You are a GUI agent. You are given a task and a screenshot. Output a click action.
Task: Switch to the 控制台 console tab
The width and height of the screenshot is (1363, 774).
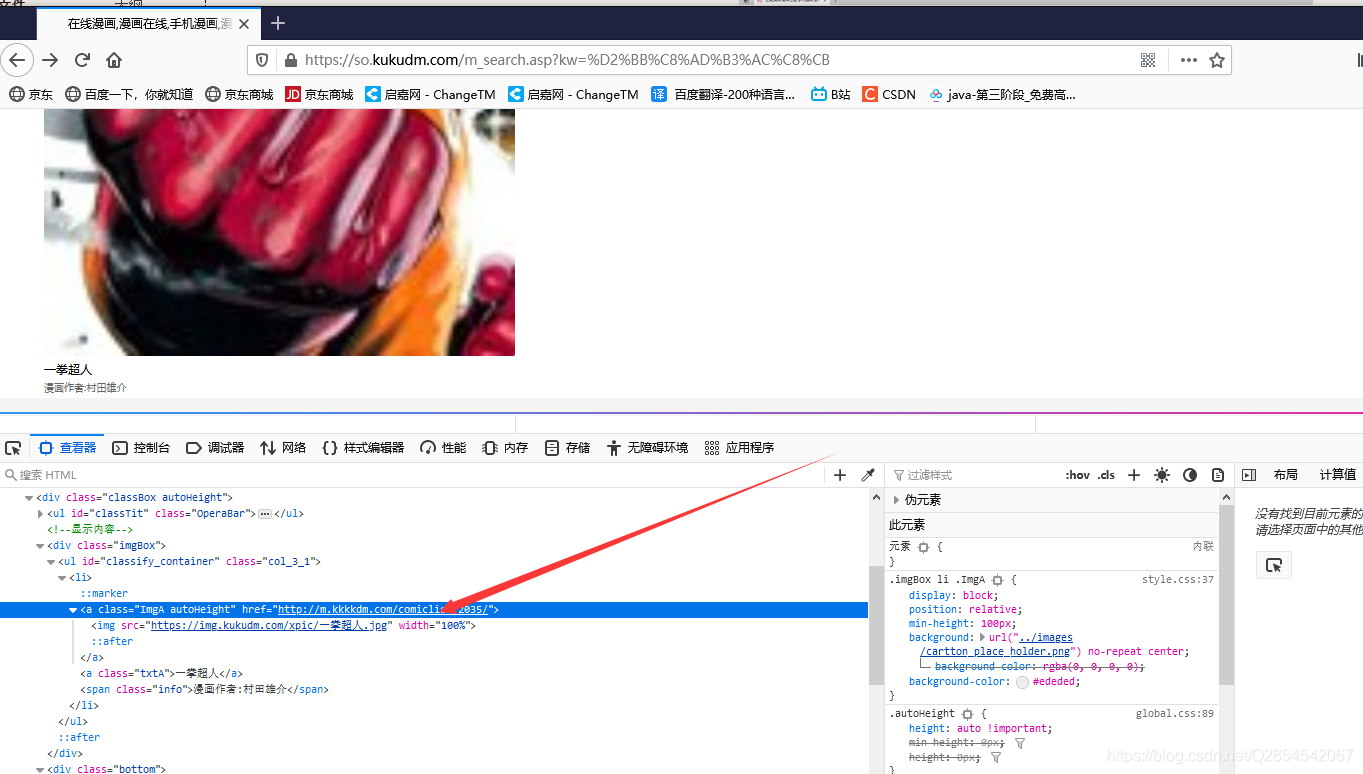[x=141, y=448]
